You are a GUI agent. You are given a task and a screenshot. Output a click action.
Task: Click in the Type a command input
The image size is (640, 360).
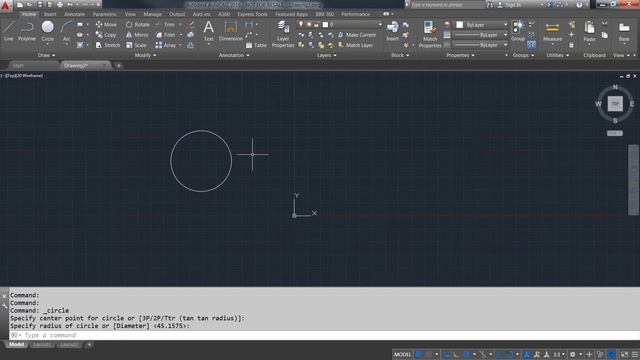pyautogui.click(x=324, y=335)
